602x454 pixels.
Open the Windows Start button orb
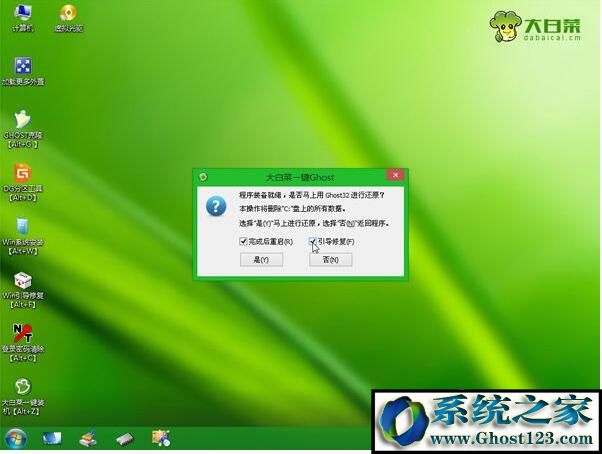[16, 439]
